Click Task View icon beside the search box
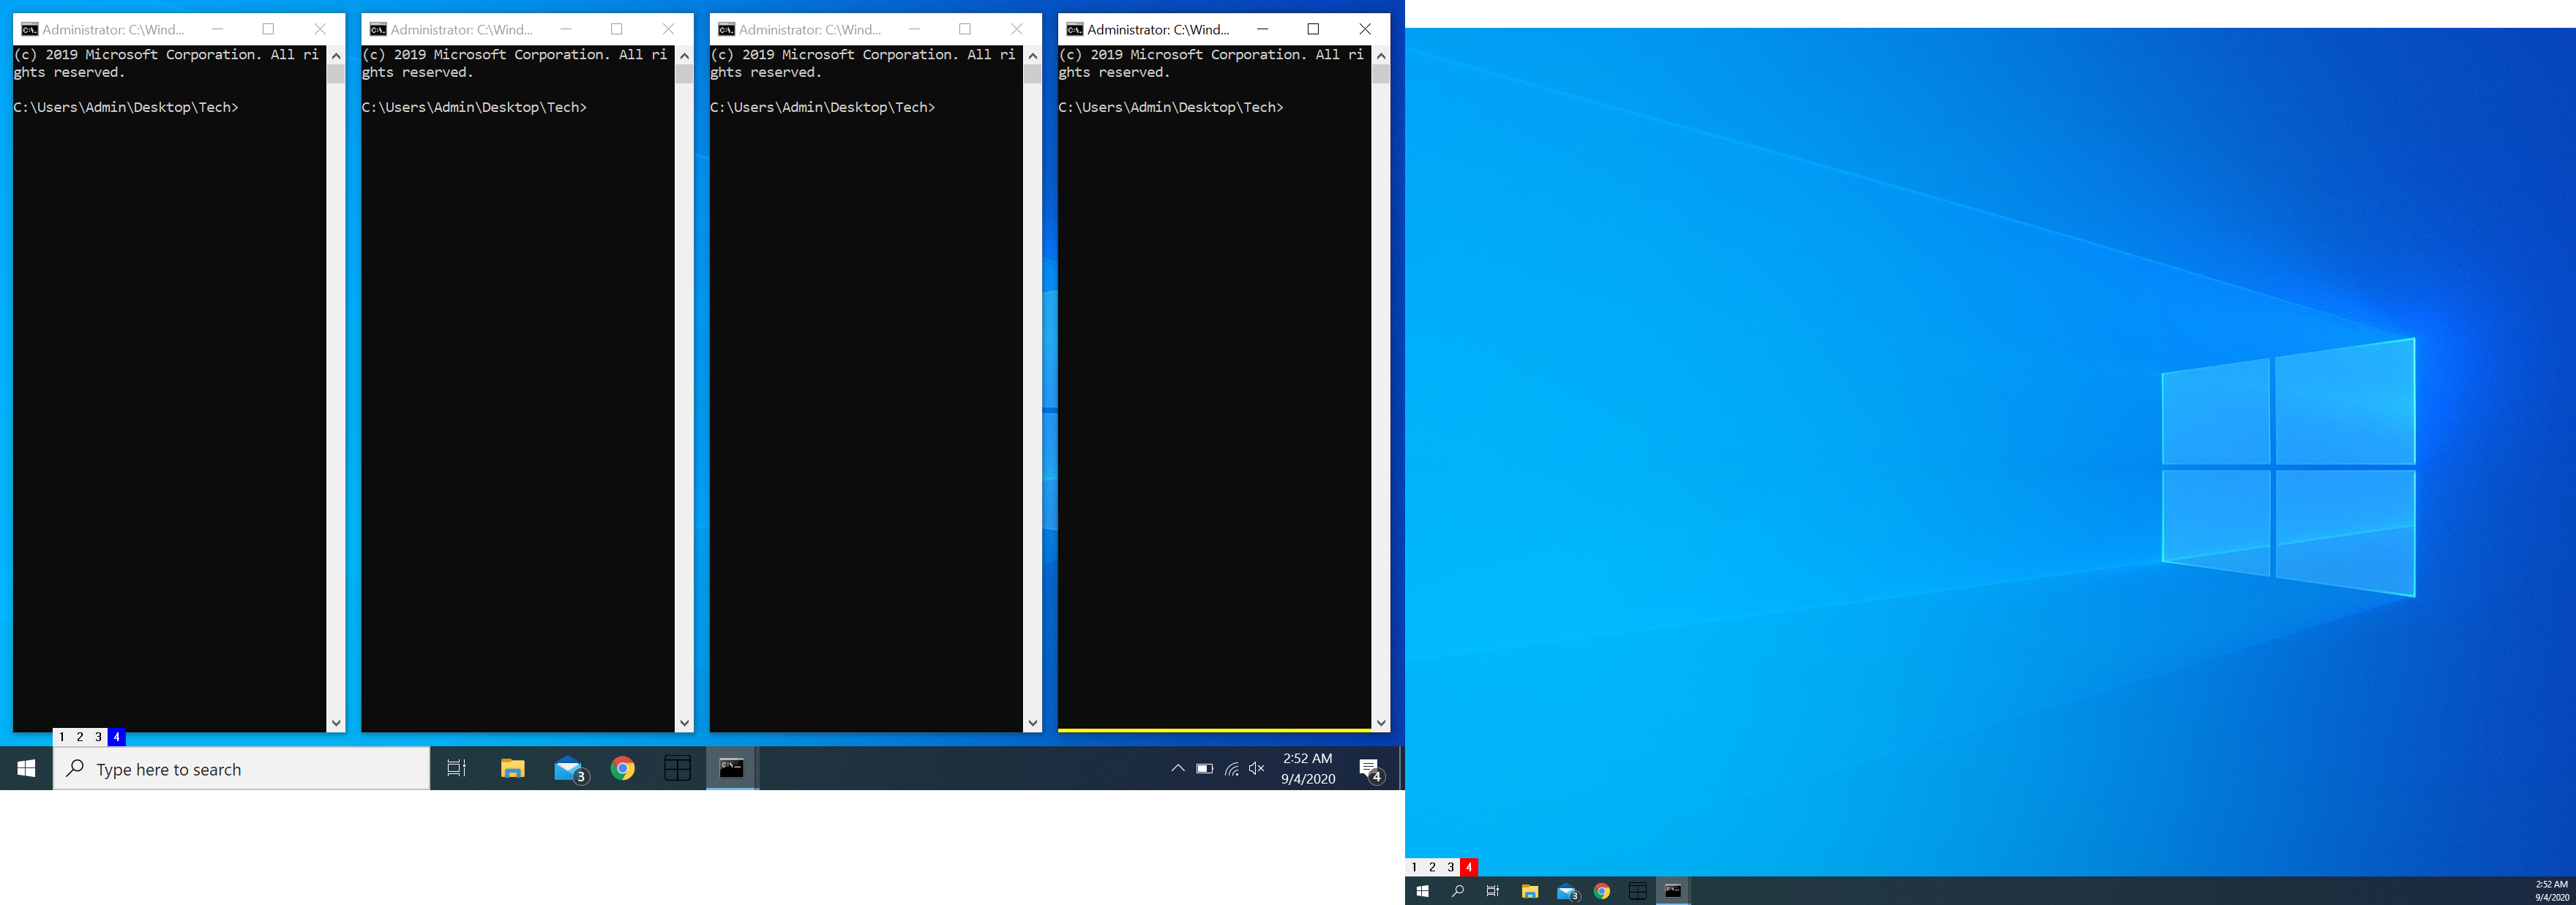Screen dimensions: 2576x905 pyautogui.click(x=457, y=768)
